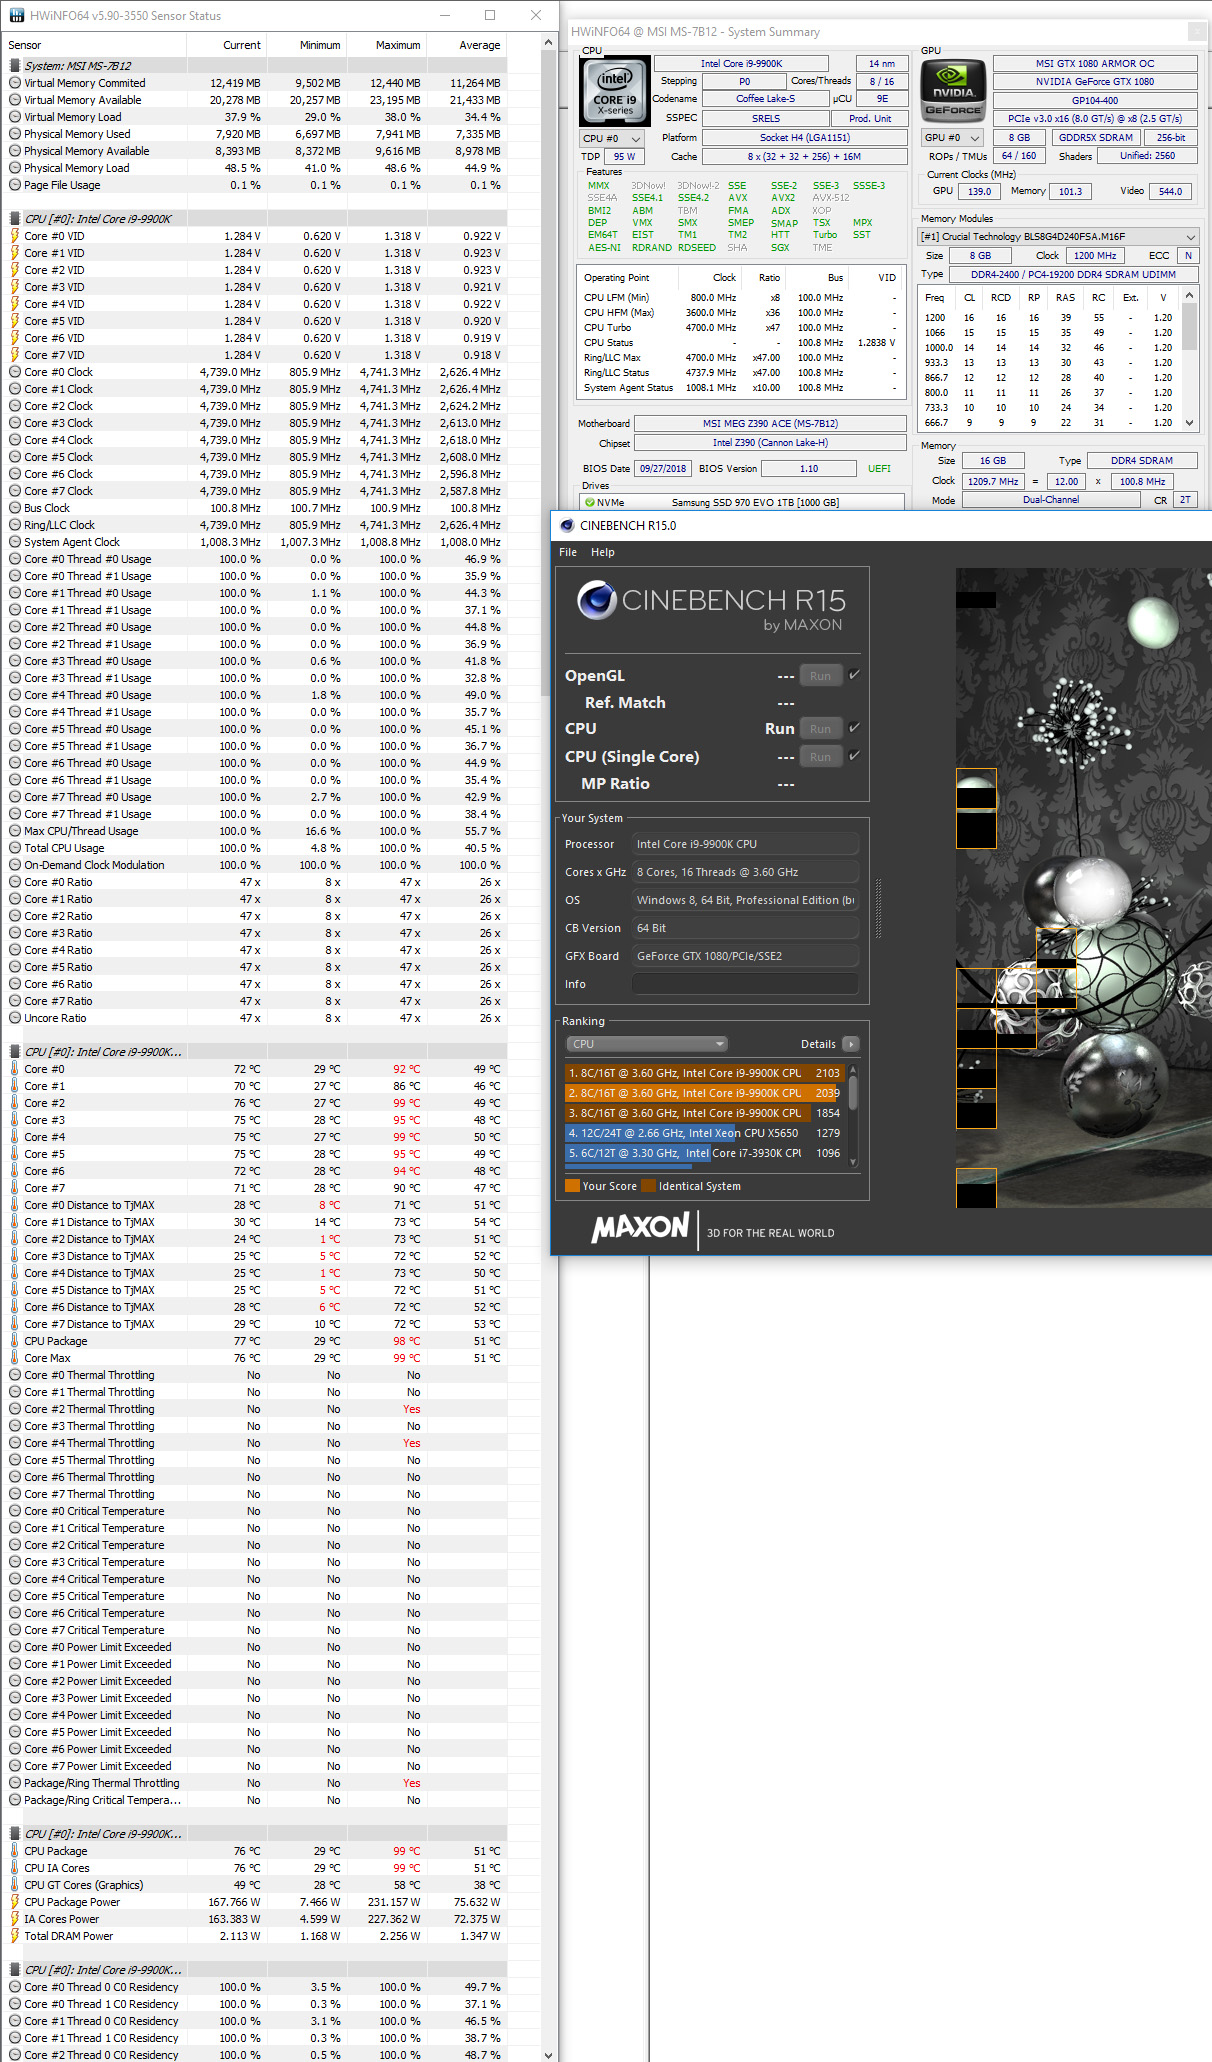The height and width of the screenshot is (2062, 1212).
Task: Select the top-ranked 2103 score entry
Action: [705, 1073]
